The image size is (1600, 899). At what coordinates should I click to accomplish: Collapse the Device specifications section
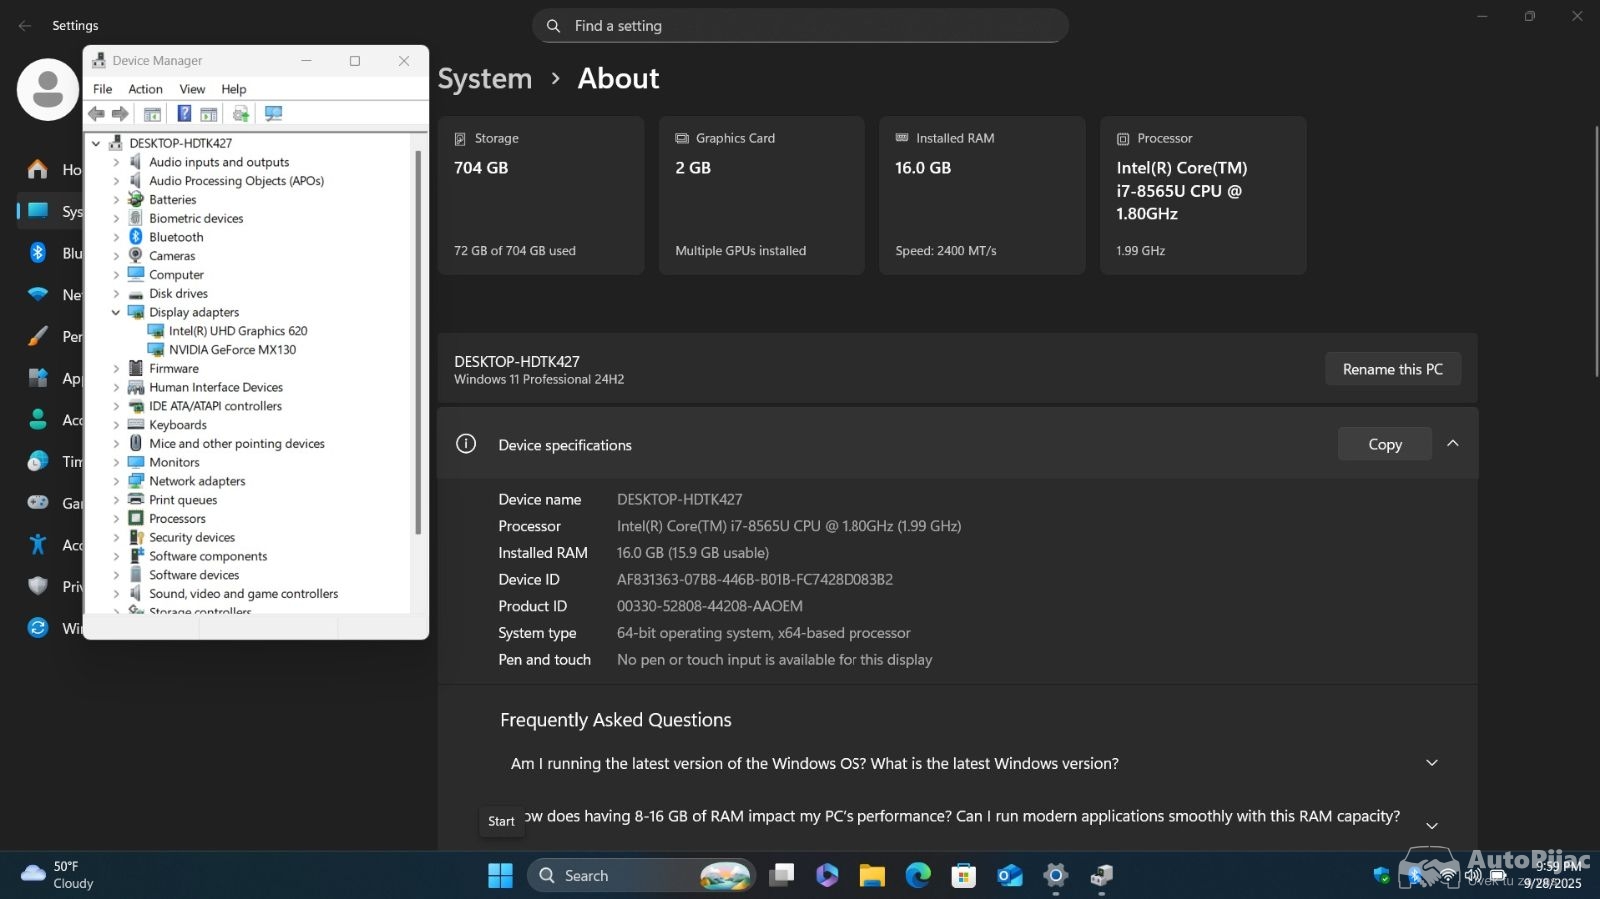point(1452,444)
